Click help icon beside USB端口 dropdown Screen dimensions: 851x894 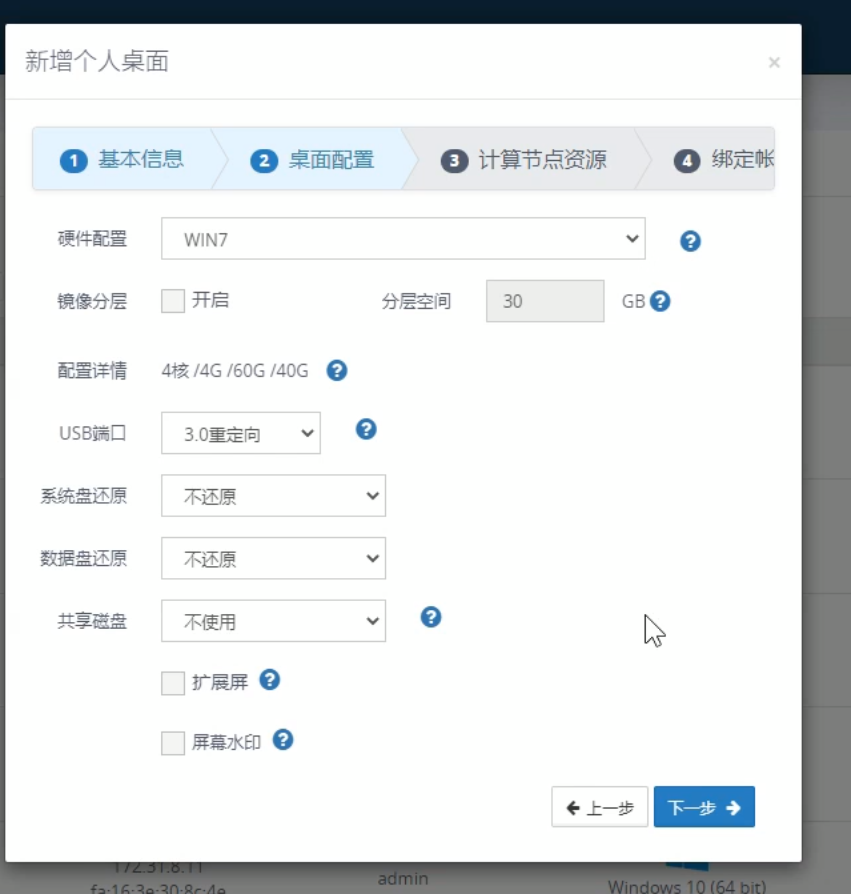coord(366,430)
